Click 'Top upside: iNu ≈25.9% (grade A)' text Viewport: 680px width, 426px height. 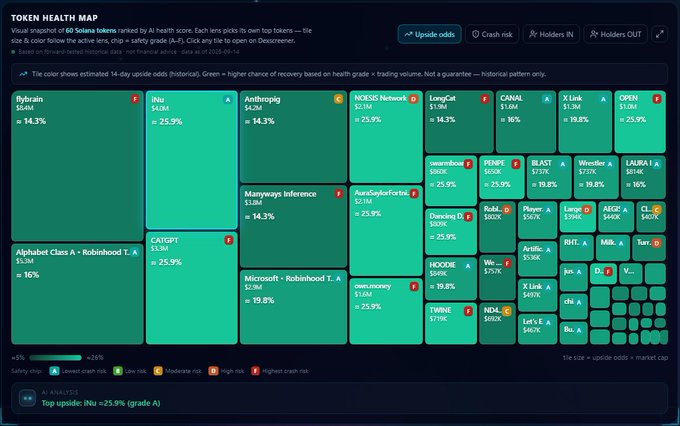(101, 403)
